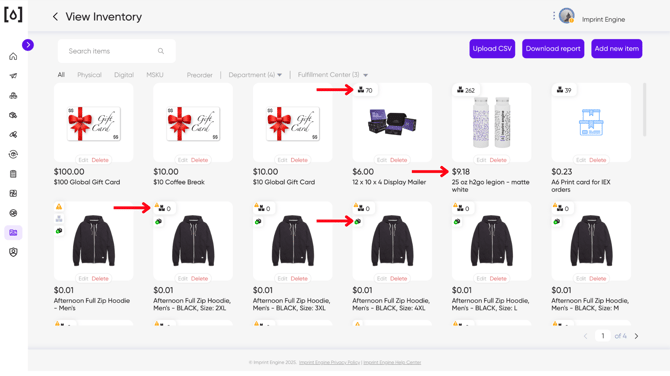This screenshot has height=376, width=670.
Task: Open the three-dot menu beside the avatar
Action: click(554, 16)
